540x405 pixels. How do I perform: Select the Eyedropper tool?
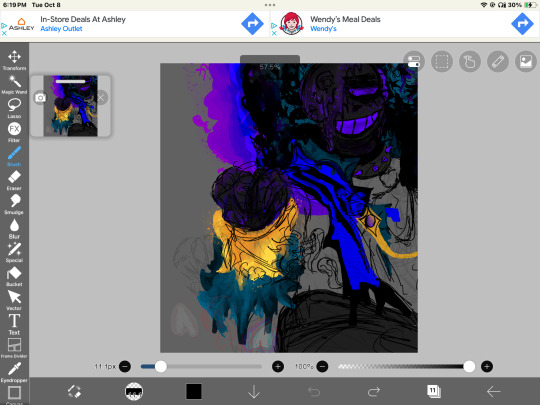click(14, 372)
